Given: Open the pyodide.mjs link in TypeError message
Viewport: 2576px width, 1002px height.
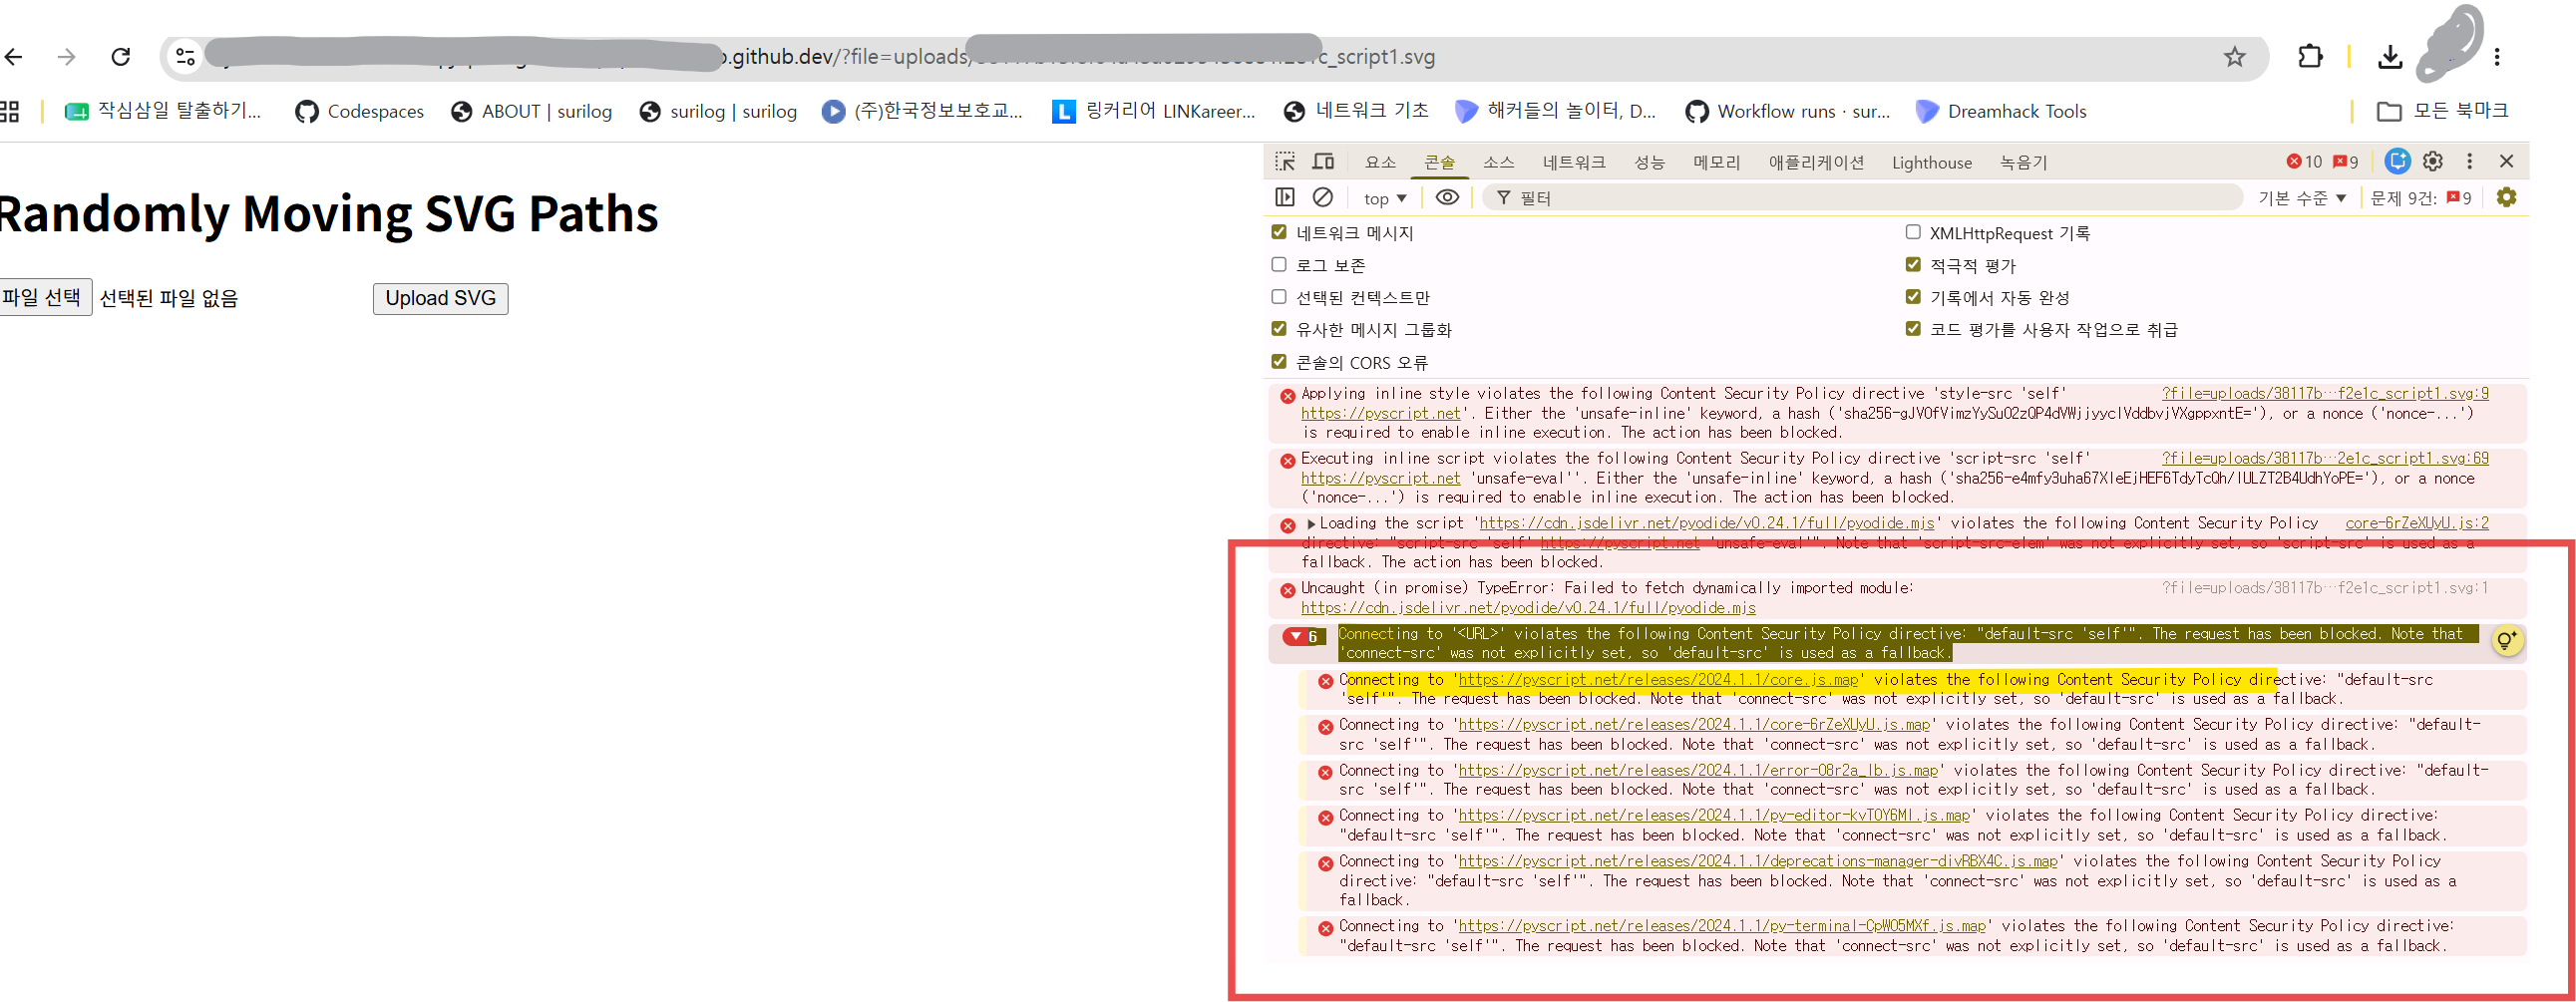Looking at the screenshot, I should (x=1528, y=607).
